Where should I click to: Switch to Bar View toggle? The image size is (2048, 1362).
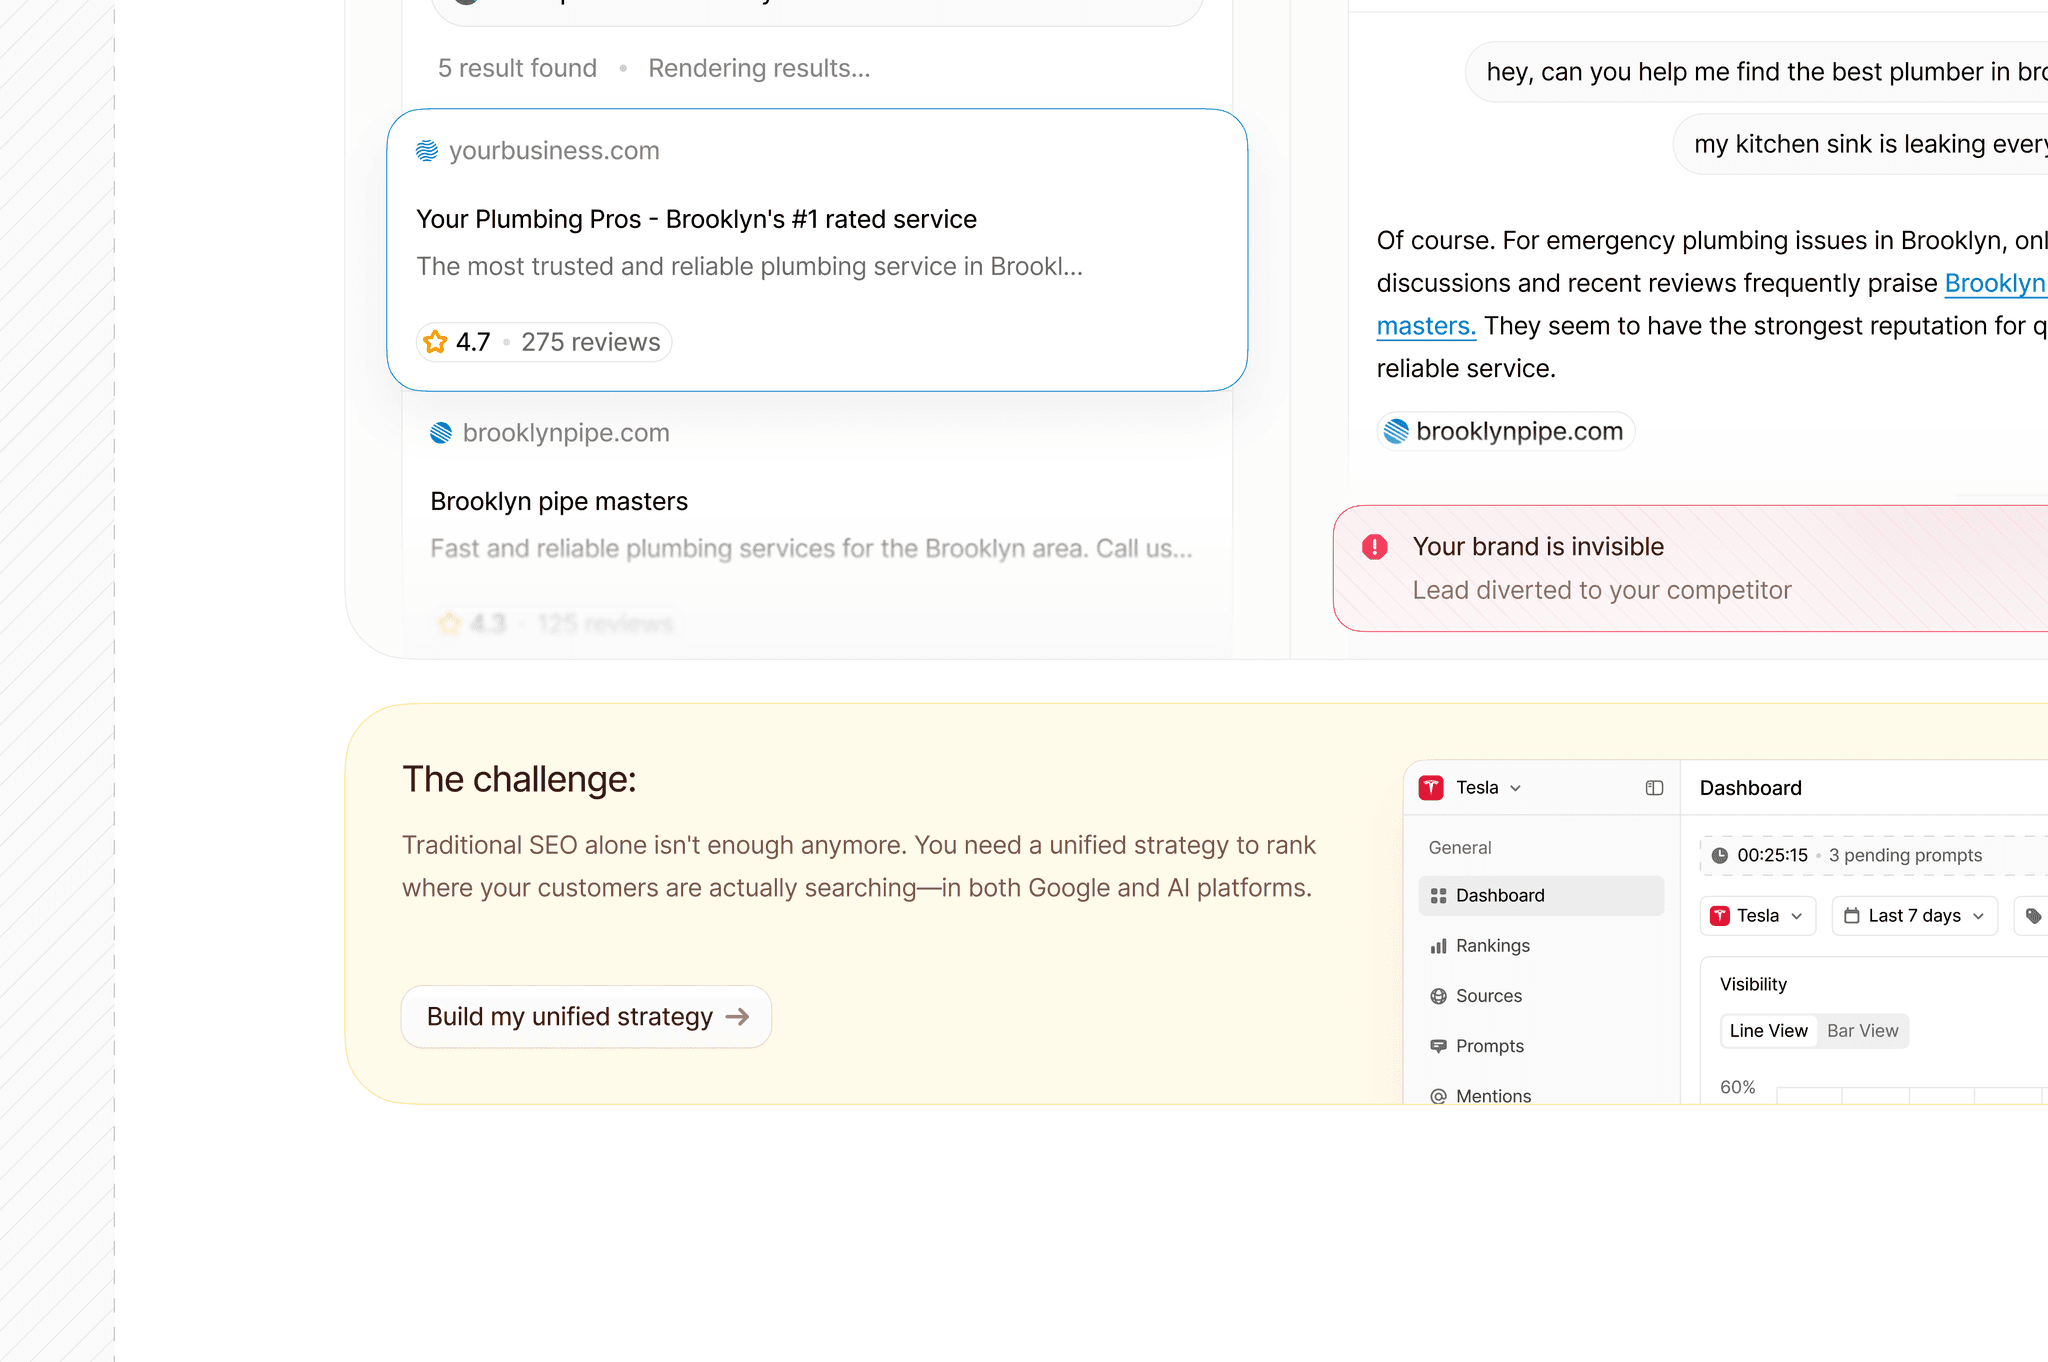[x=1862, y=1031]
